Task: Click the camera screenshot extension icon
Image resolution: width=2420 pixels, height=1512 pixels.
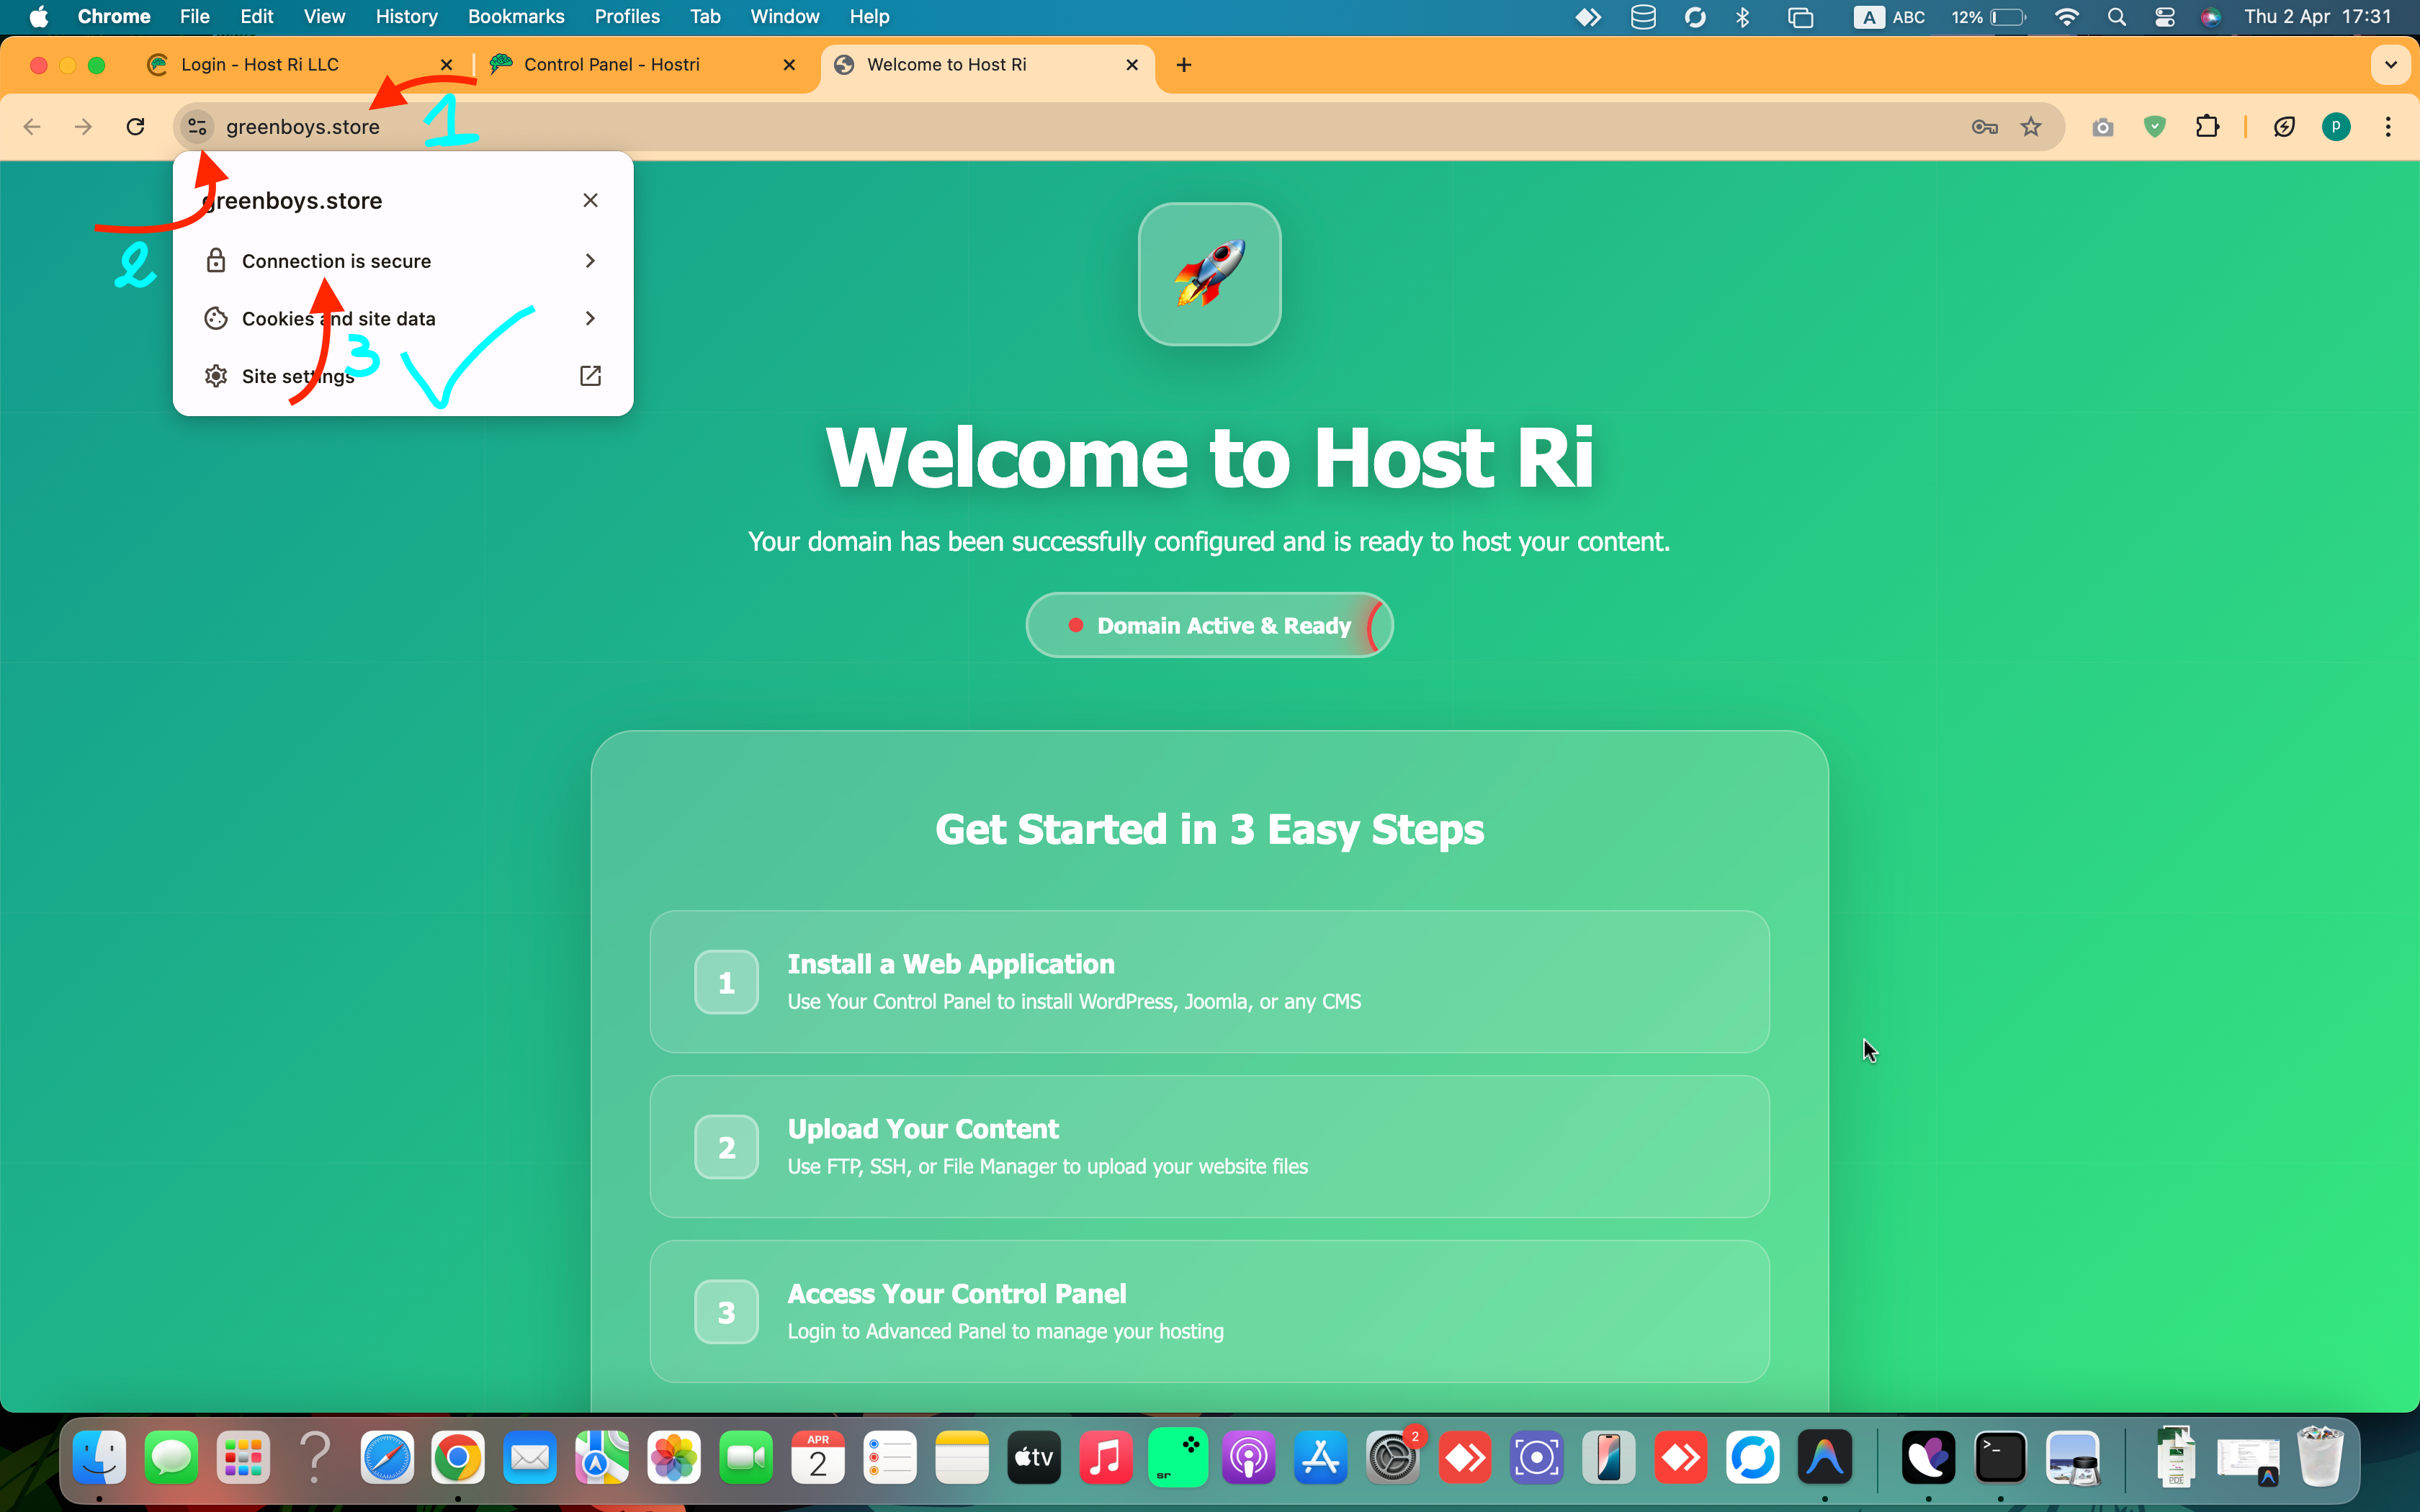Action: (2102, 127)
